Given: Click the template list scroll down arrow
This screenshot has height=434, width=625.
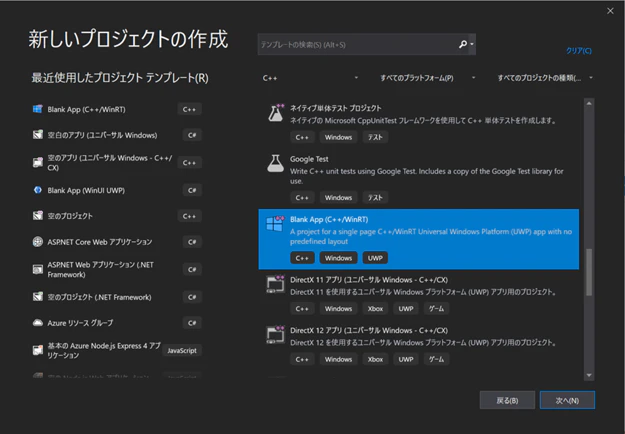Looking at the screenshot, I should click(x=589, y=375).
